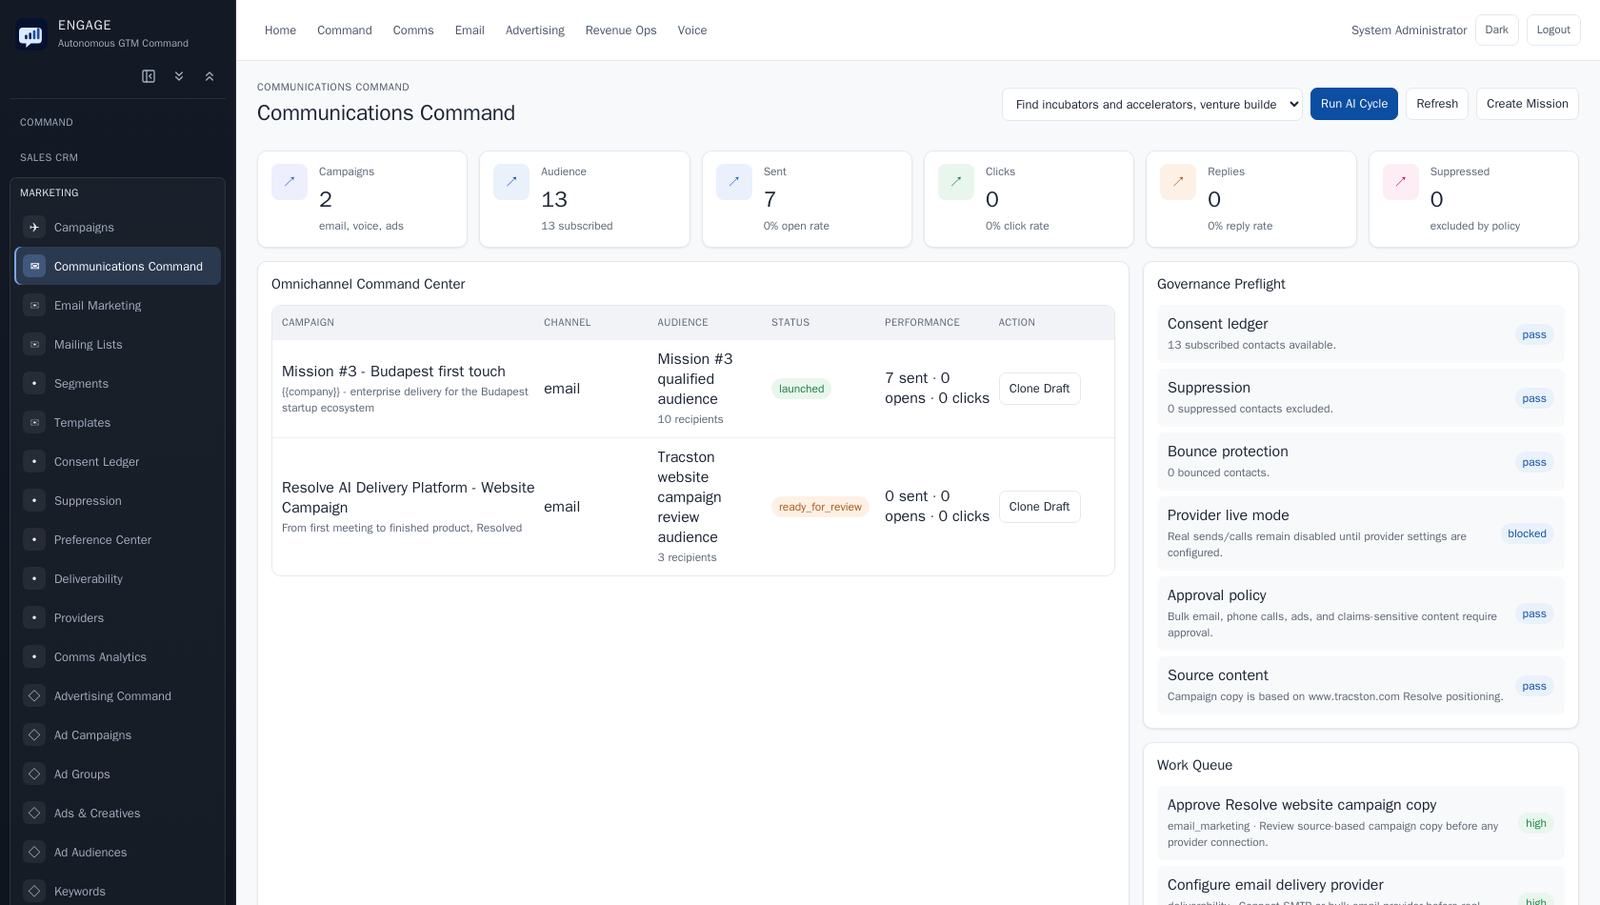Click the Source content preflight item
This screenshot has height=905, width=1600.
pos(1360,686)
